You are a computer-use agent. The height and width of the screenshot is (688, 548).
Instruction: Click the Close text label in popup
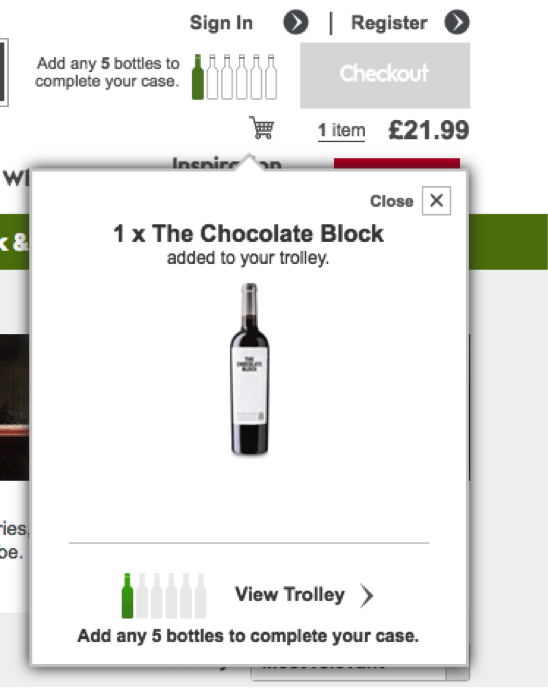(x=392, y=201)
